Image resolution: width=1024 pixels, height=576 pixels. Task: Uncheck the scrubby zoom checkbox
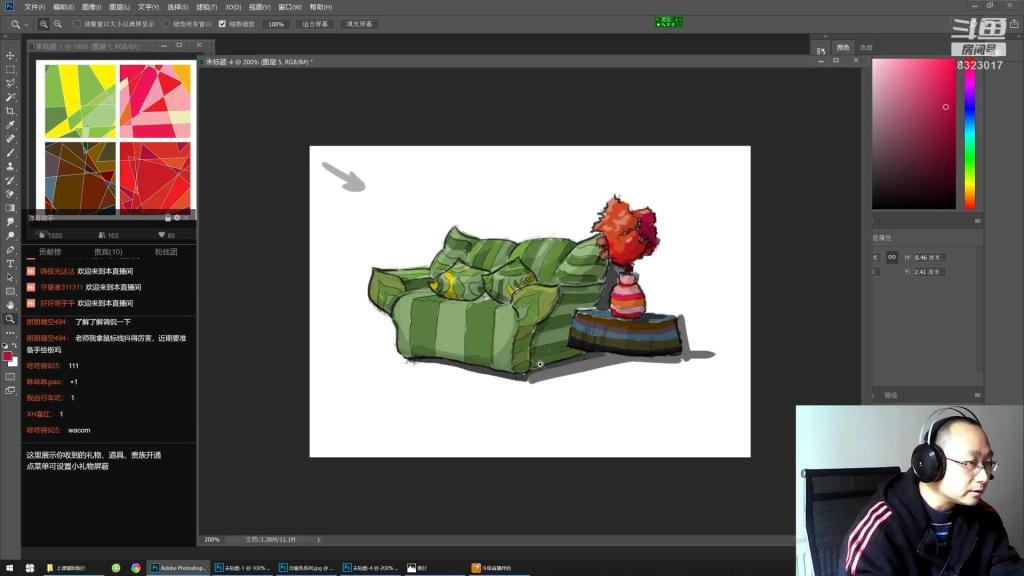222,24
